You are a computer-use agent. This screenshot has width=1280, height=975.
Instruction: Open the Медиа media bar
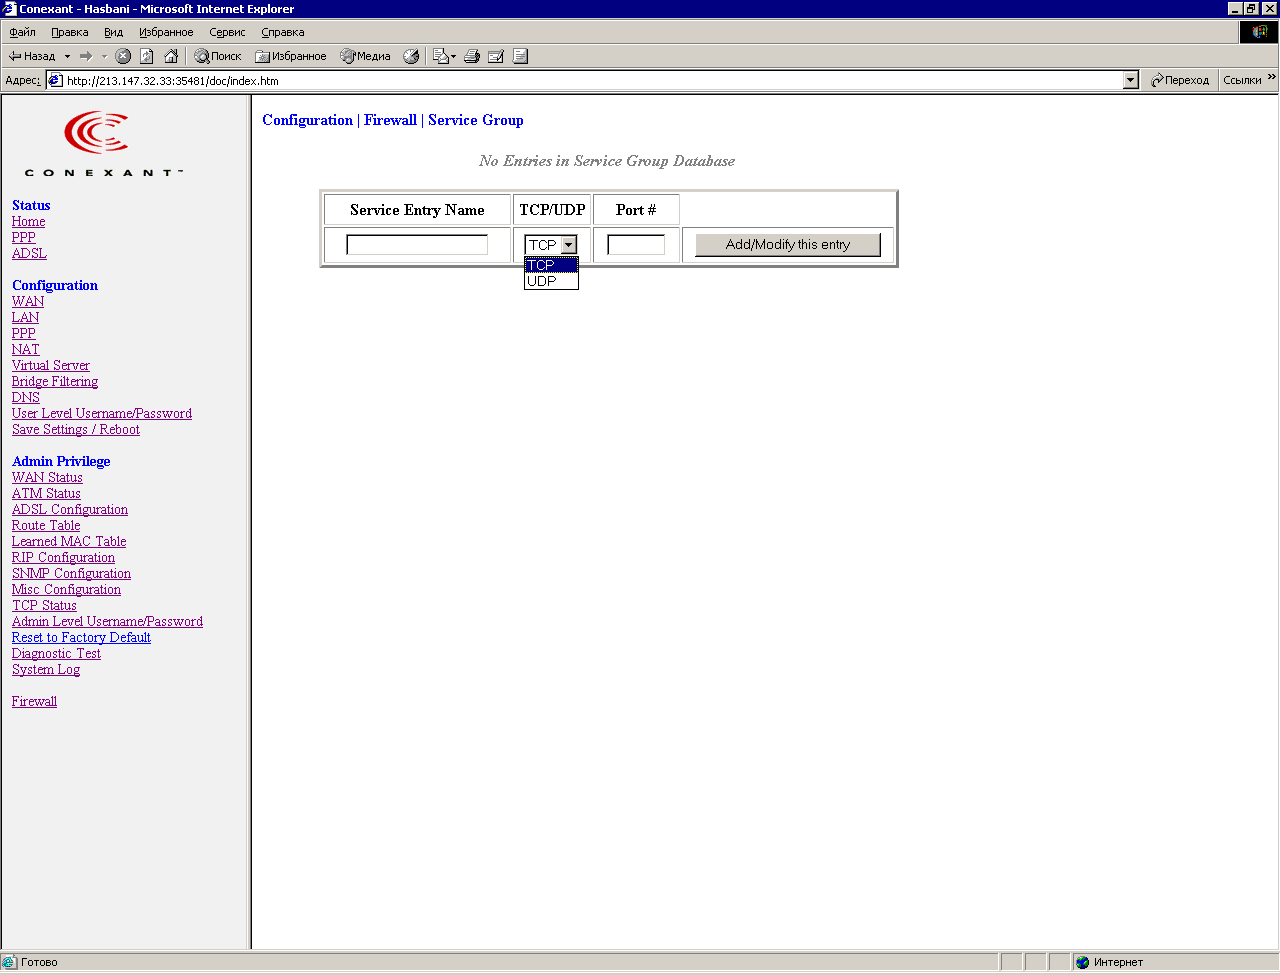click(x=365, y=56)
